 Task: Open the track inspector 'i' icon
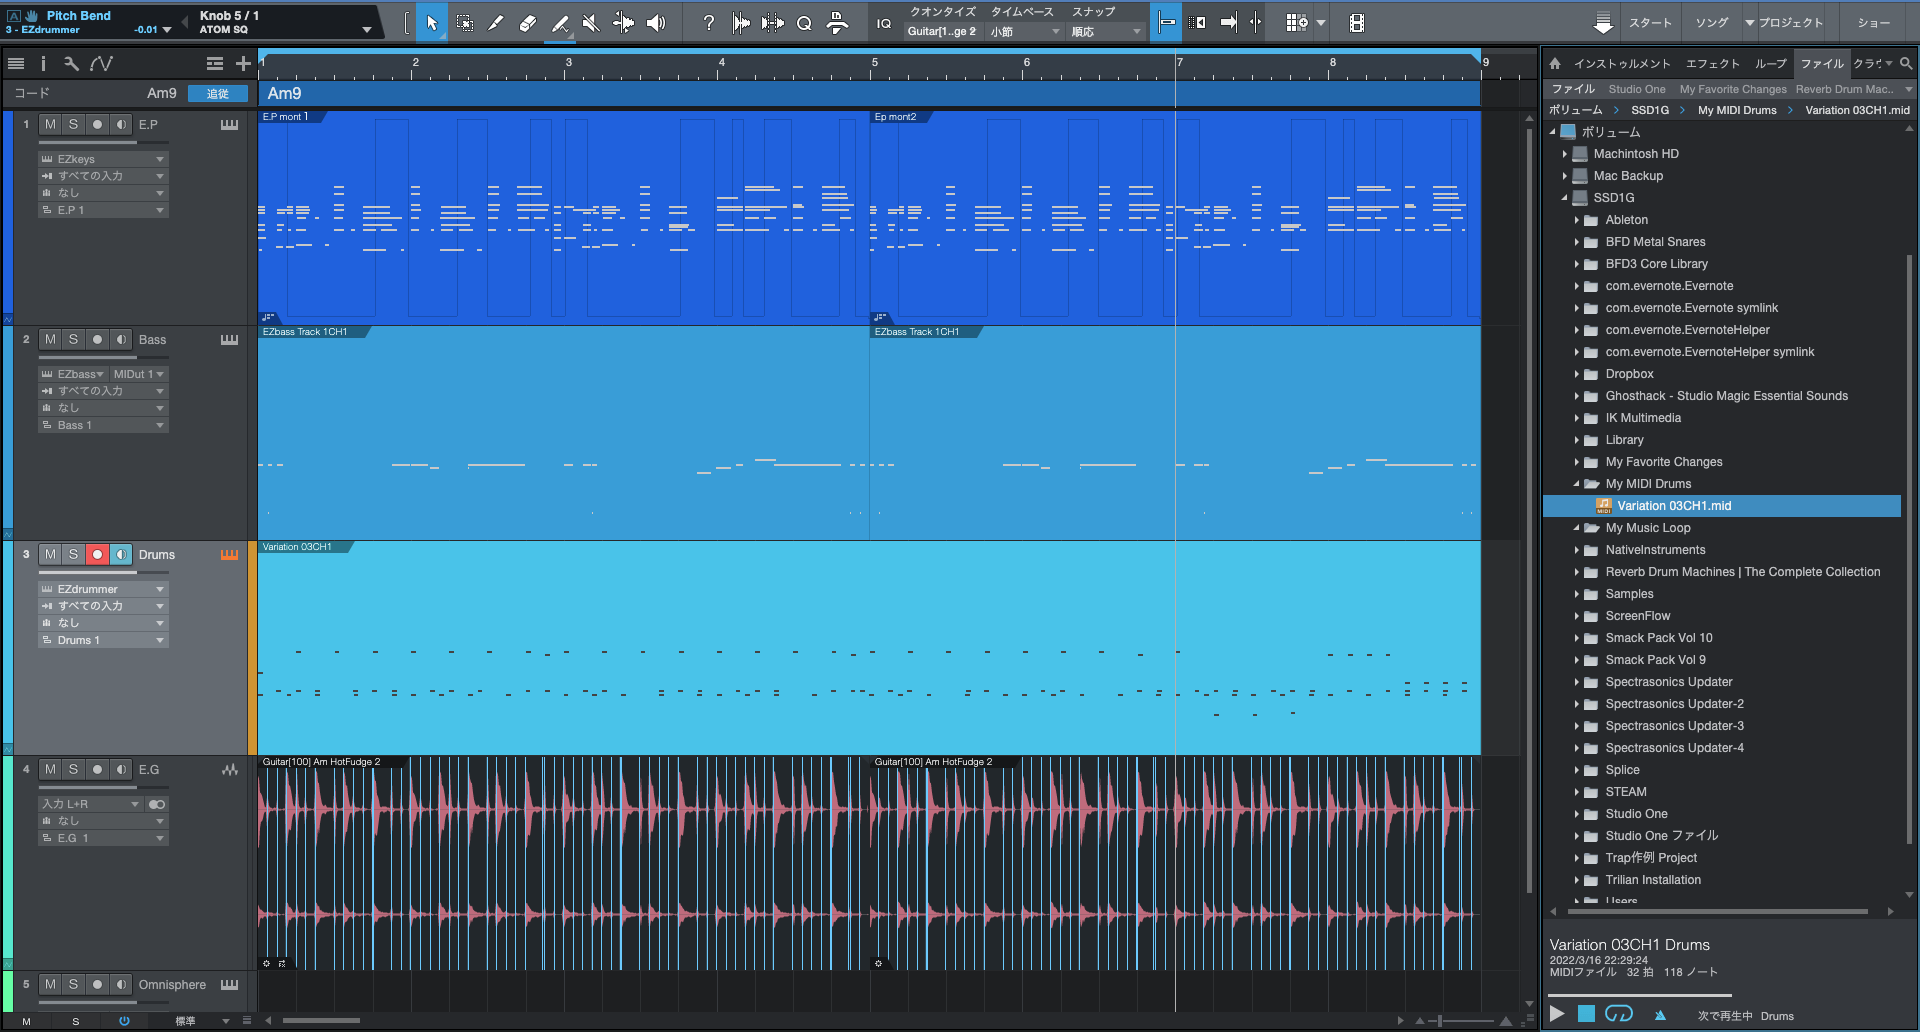43,64
